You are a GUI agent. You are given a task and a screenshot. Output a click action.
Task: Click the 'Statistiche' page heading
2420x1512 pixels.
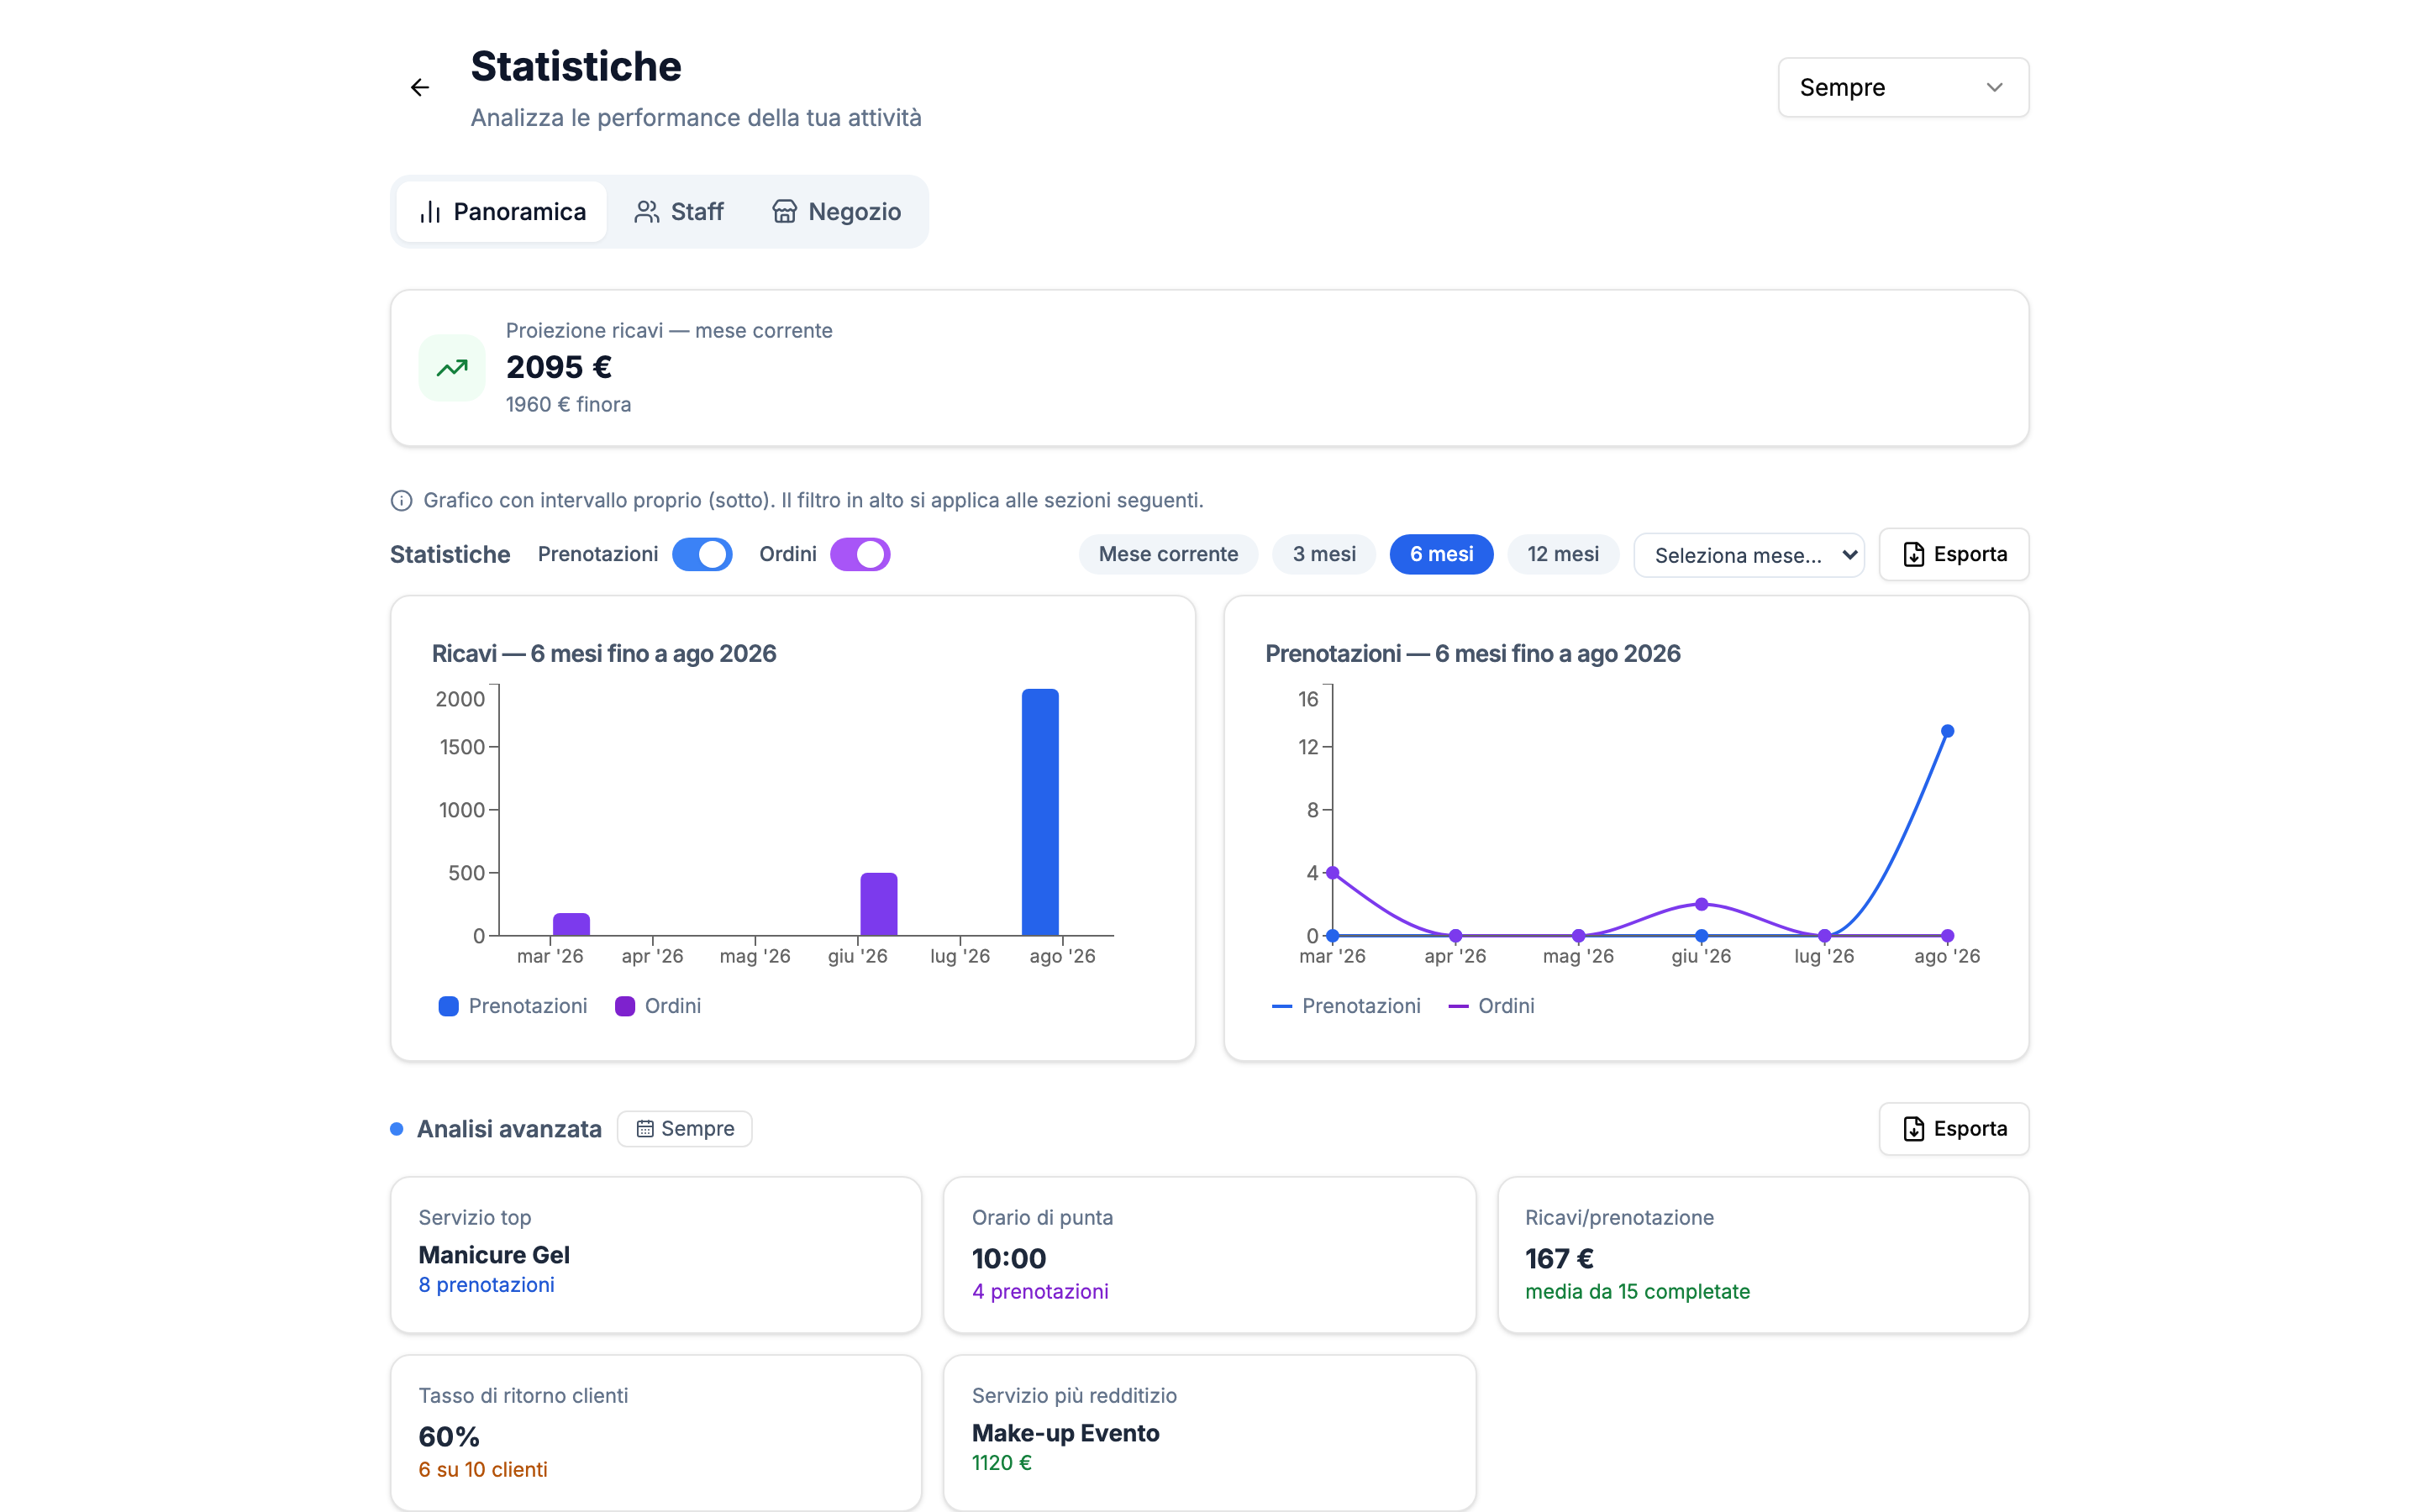coord(576,66)
